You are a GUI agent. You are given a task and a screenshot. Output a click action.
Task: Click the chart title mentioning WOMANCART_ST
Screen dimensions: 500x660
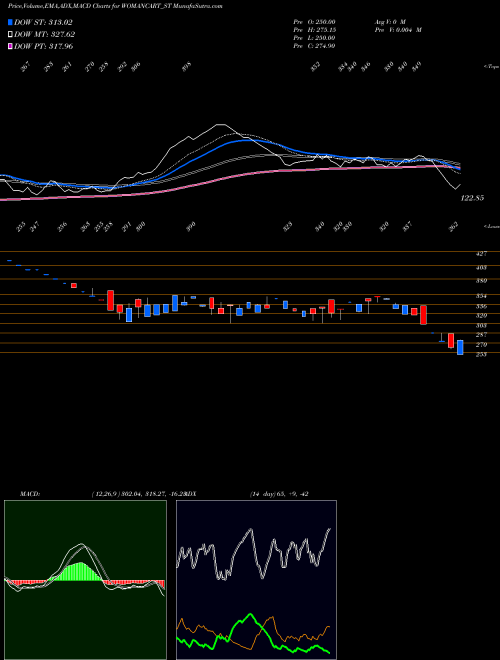(x=115, y=6)
